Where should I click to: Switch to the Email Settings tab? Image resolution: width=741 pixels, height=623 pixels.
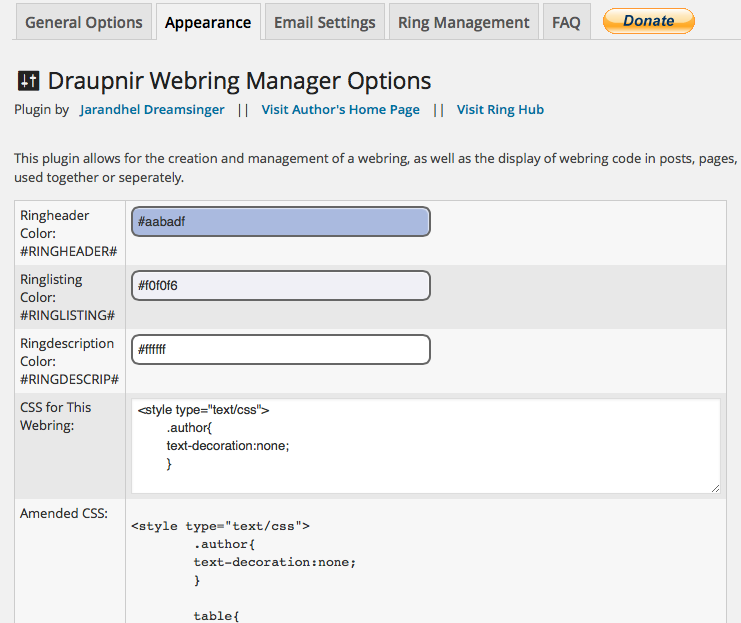click(325, 22)
